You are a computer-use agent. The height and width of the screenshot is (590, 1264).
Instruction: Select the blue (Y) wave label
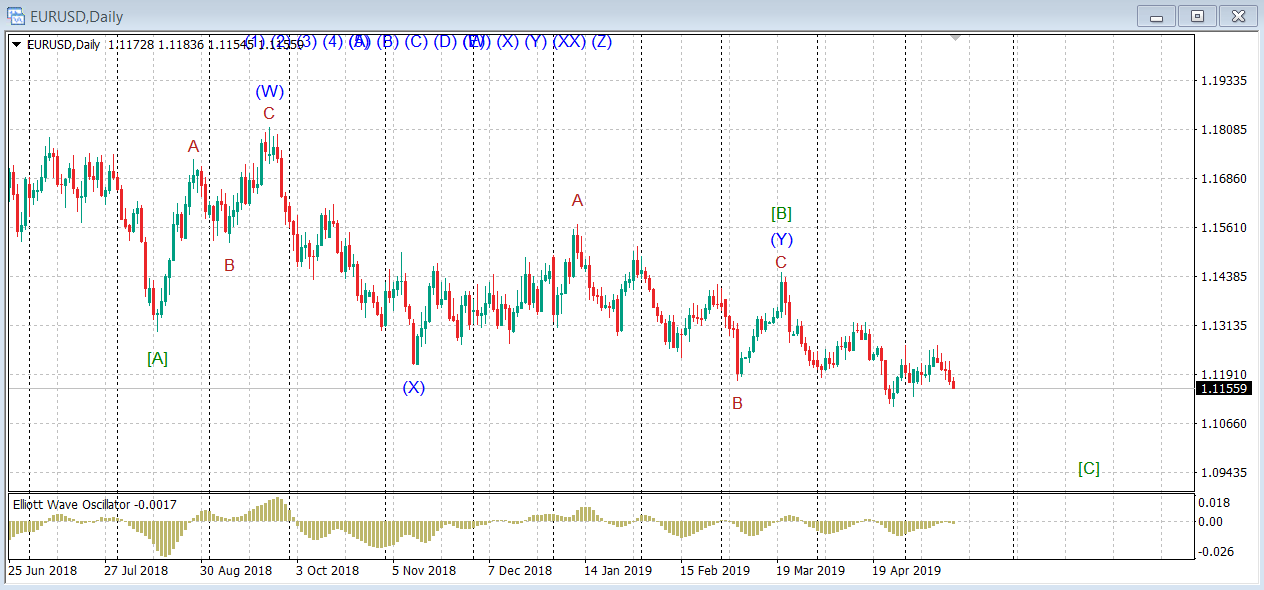pyautogui.click(x=782, y=239)
